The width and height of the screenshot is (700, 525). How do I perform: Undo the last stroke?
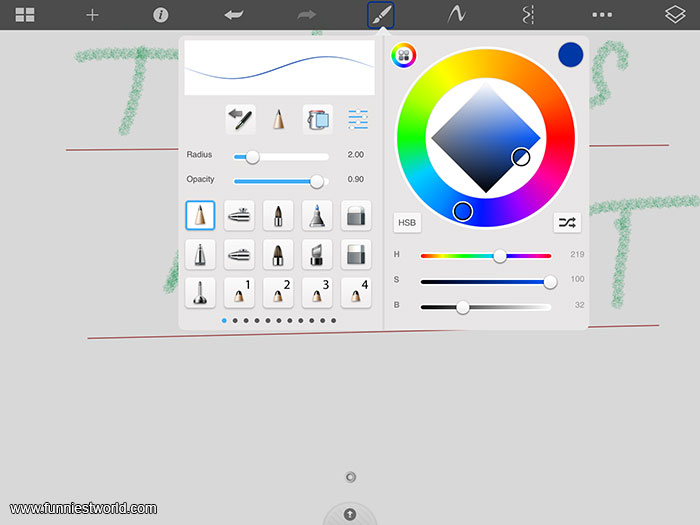pos(233,15)
